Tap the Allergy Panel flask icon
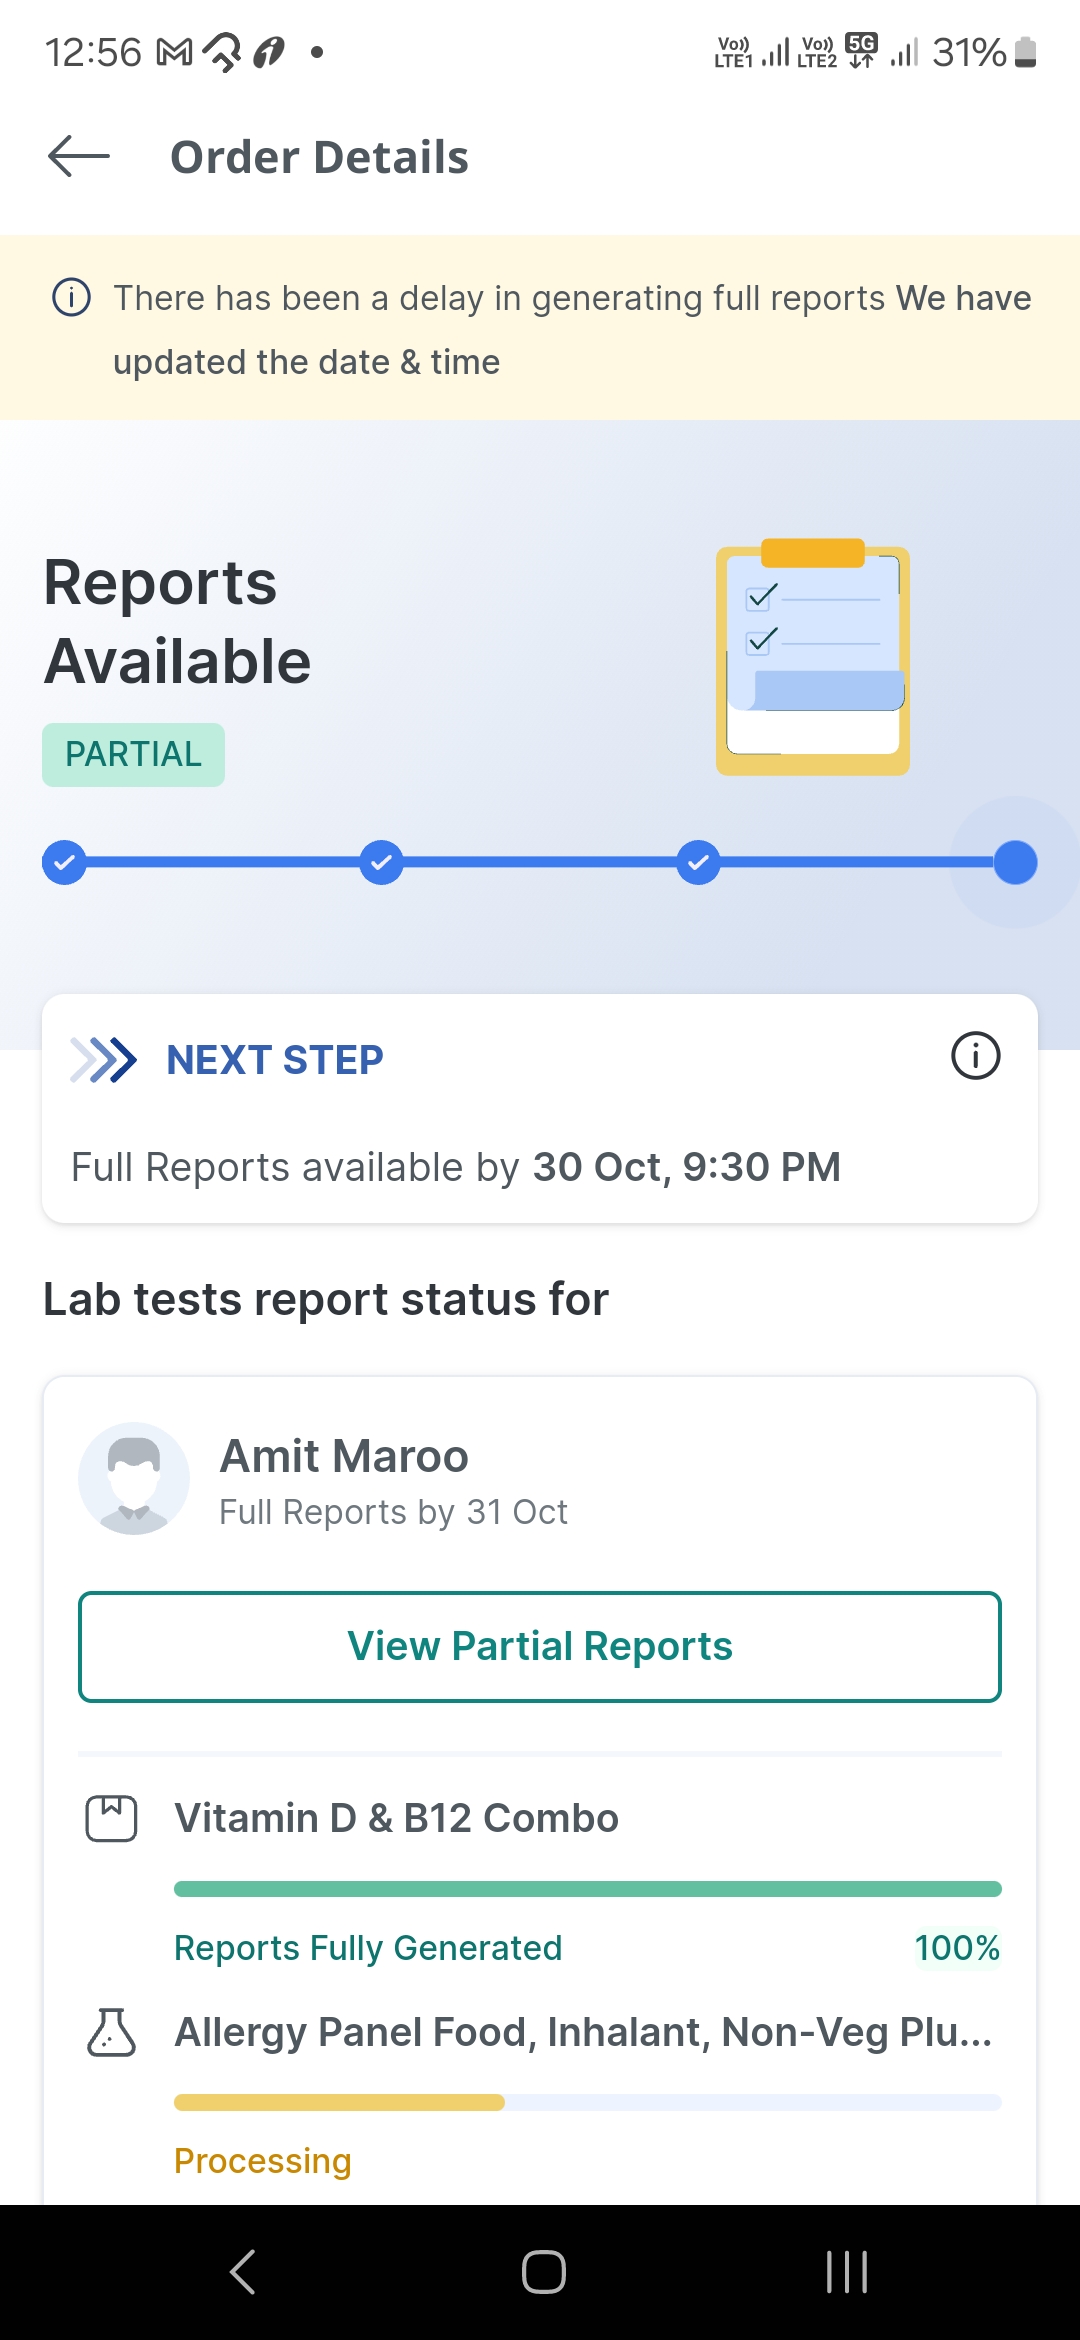Image resolution: width=1080 pixels, height=2340 pixels. point(111,2032)
